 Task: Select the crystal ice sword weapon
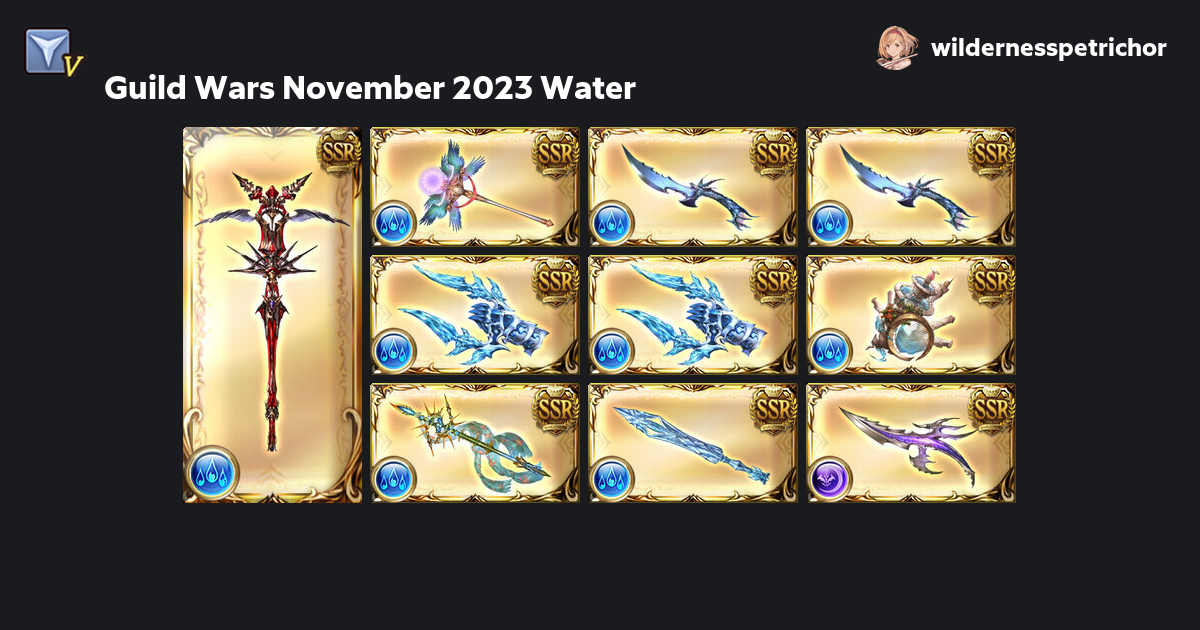tap(693, 442)
